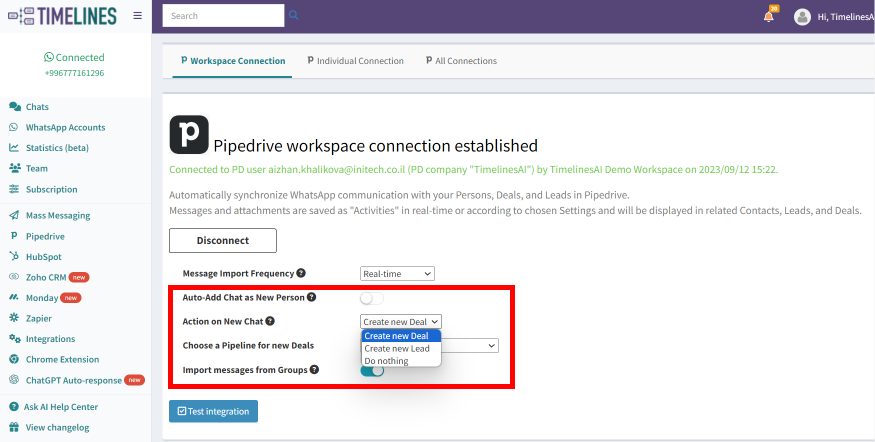The width and height of the screenshot is (875, 442).
Task: Click help icon beside Action on New Chat
Action: pos(270,321)
